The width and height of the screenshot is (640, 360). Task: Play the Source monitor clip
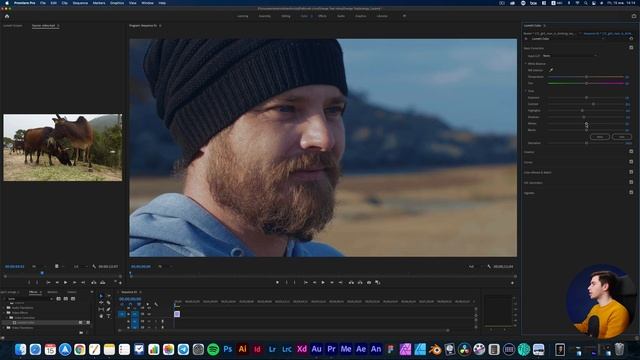pyautogui.click(x=65, y=282)
